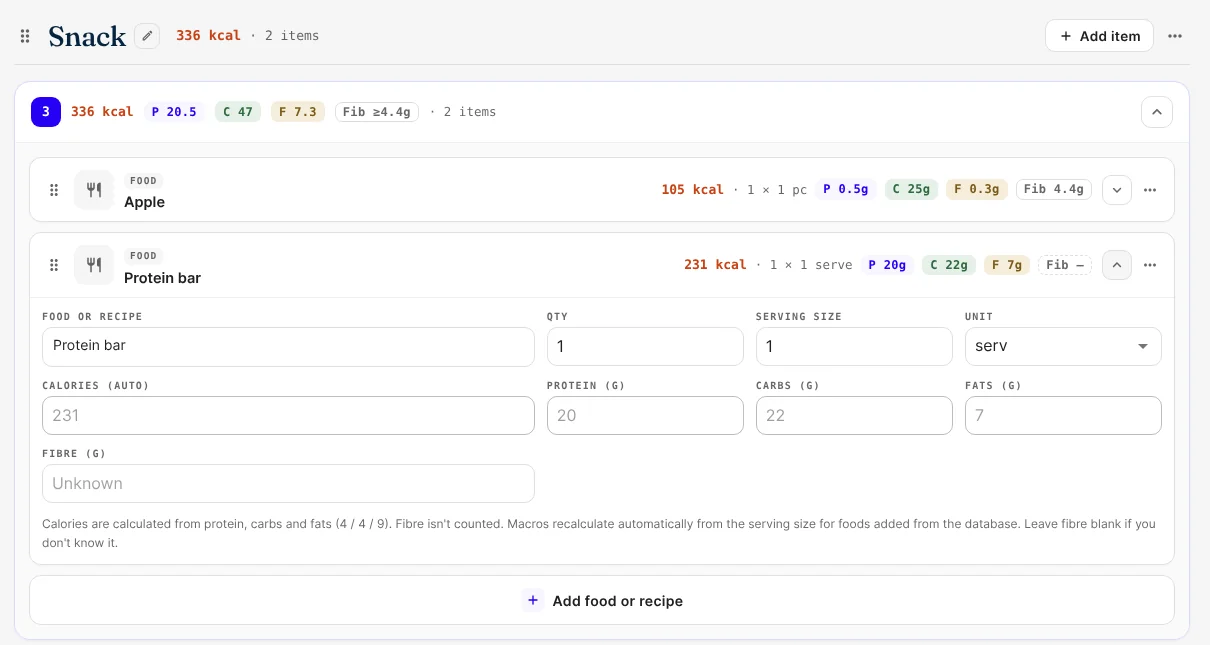Click the Add item button
Viewport: 1210px width, 645px height.
[x=1099, y=36]
